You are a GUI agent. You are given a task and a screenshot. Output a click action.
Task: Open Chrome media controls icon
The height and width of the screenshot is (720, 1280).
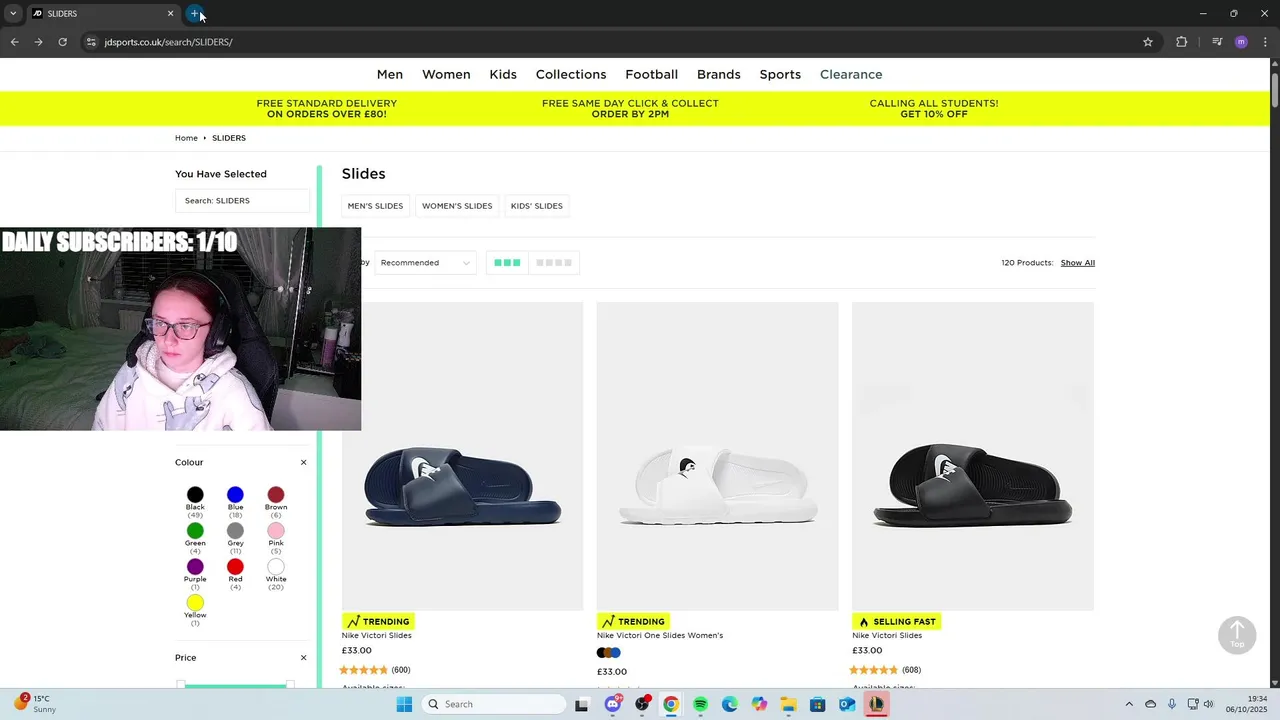click(1217, 42)
